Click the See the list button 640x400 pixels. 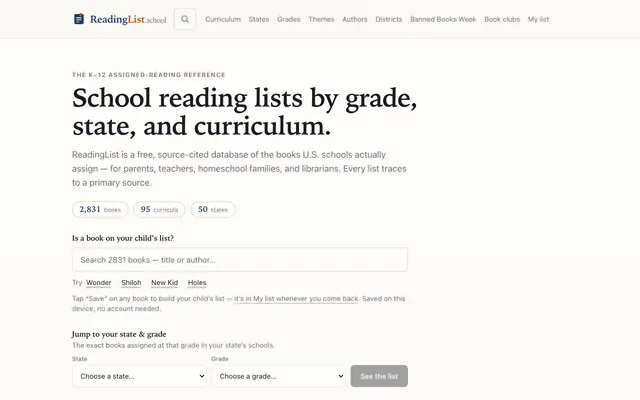[379, 376]
